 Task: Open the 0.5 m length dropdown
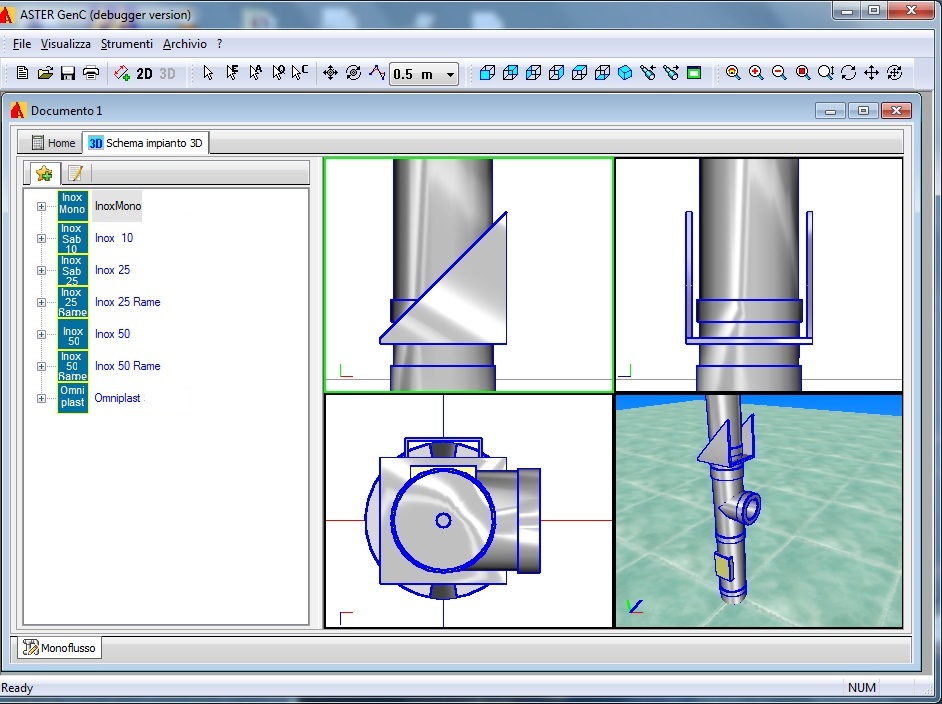pyautogui.click(x=450, y=74)
